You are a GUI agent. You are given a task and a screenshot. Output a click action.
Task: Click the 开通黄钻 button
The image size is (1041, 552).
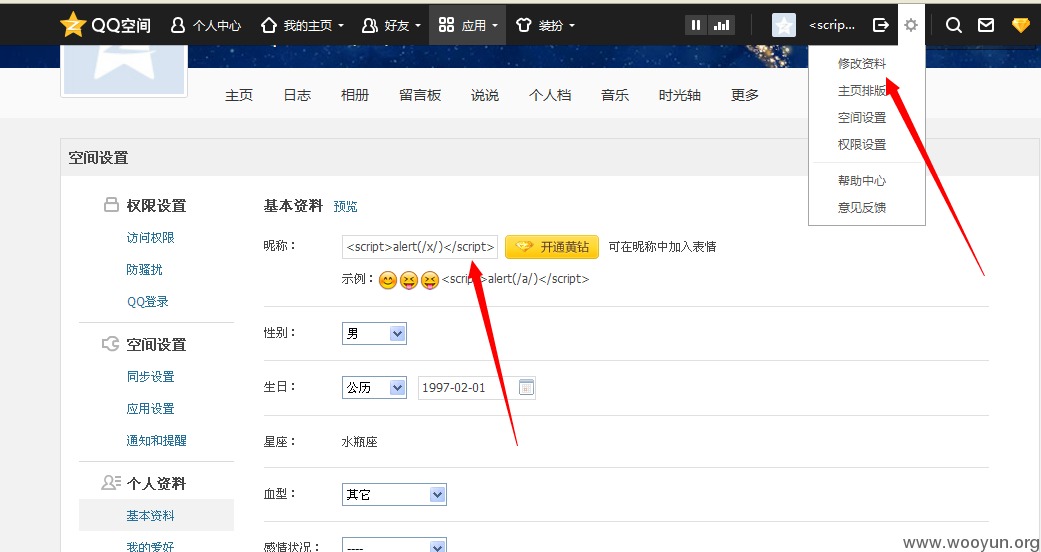552,246
